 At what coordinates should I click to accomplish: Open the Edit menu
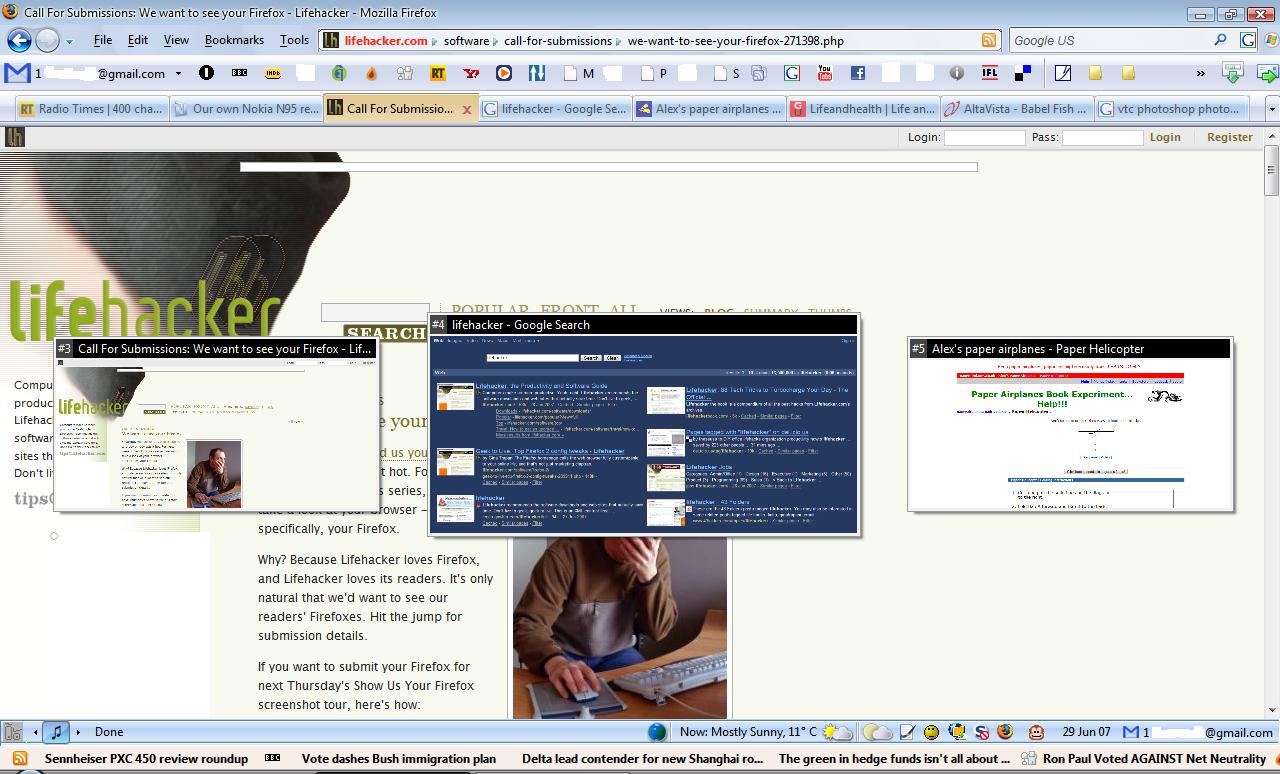tap(138, 40)
